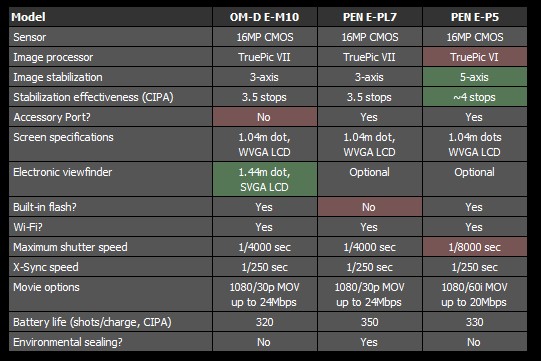Click the 1/8000 sec shutter speed cell
This screenshot has width=541, height=361.
(x=475, y=247)
